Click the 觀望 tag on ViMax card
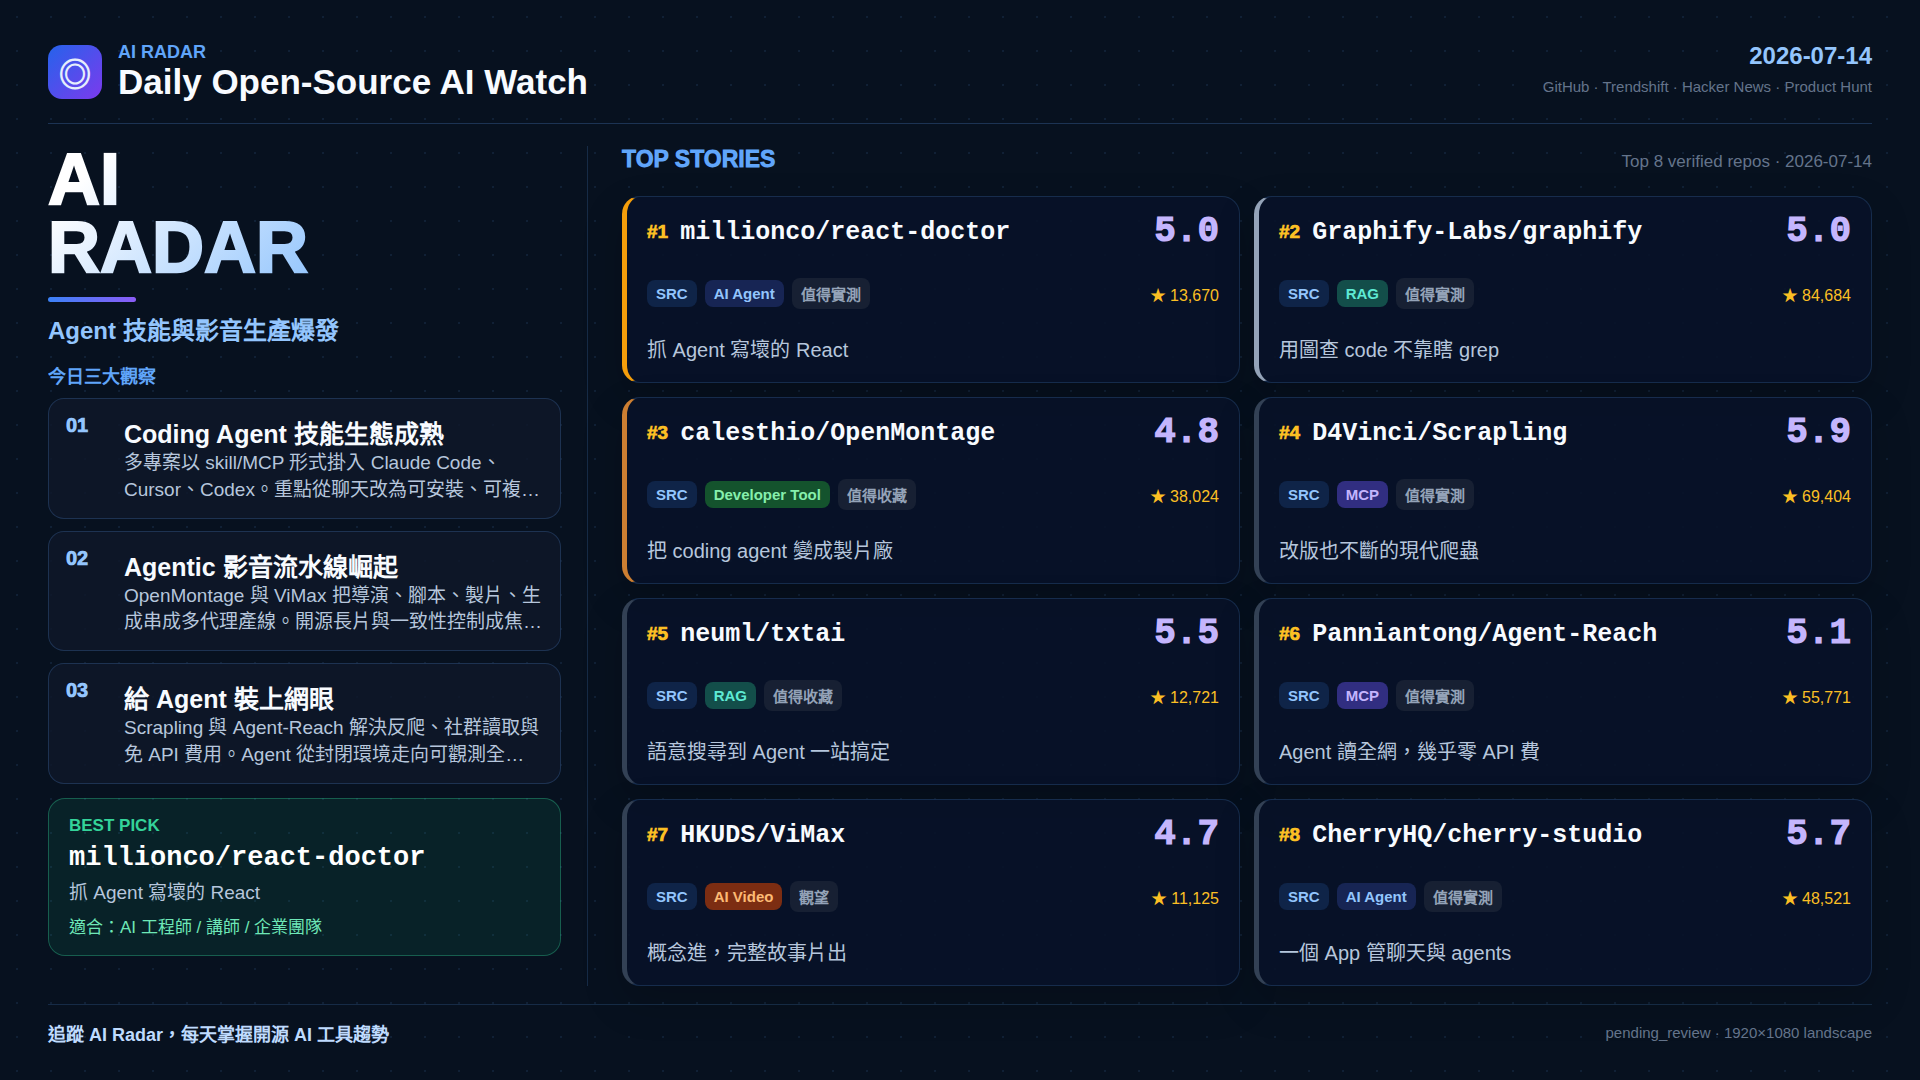The width and height of the screenshot is (1920, 1080). [x=814, y=897]
